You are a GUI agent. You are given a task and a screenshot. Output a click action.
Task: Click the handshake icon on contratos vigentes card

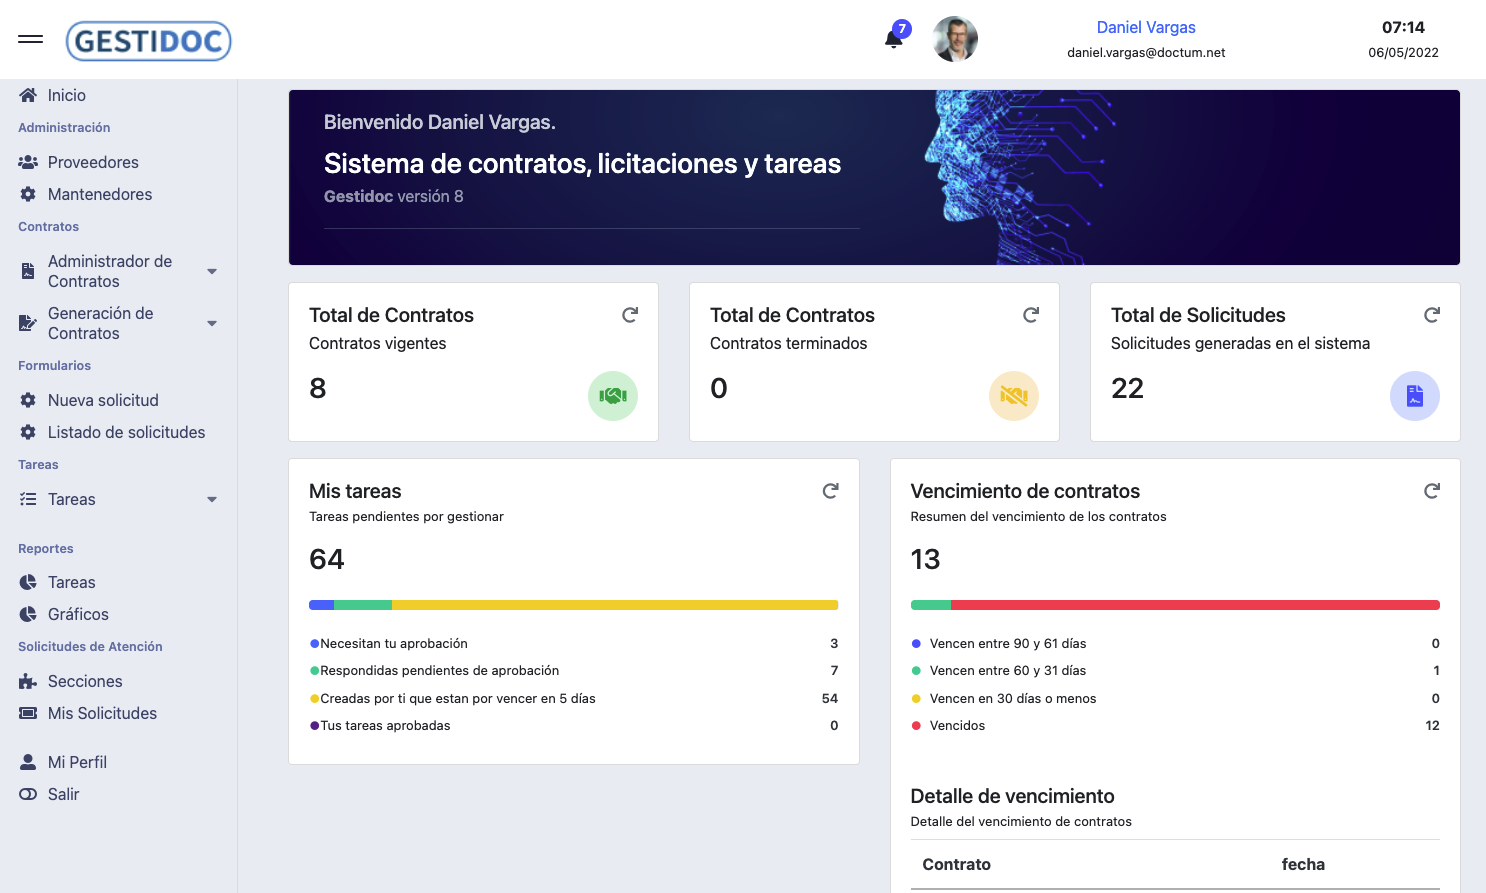[x=612, y=396]
